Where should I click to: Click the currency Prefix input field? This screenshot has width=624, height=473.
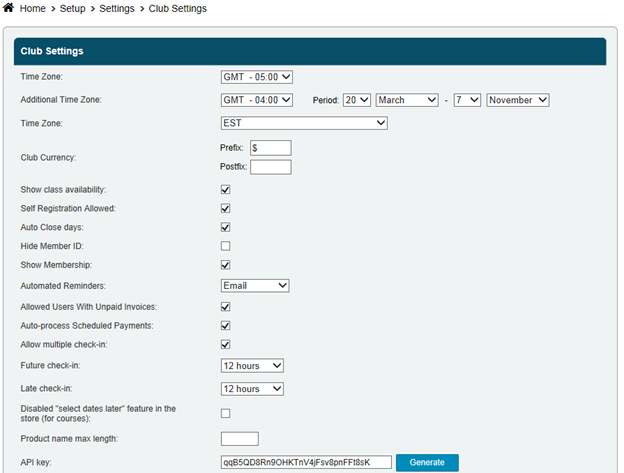click(270, 148)
